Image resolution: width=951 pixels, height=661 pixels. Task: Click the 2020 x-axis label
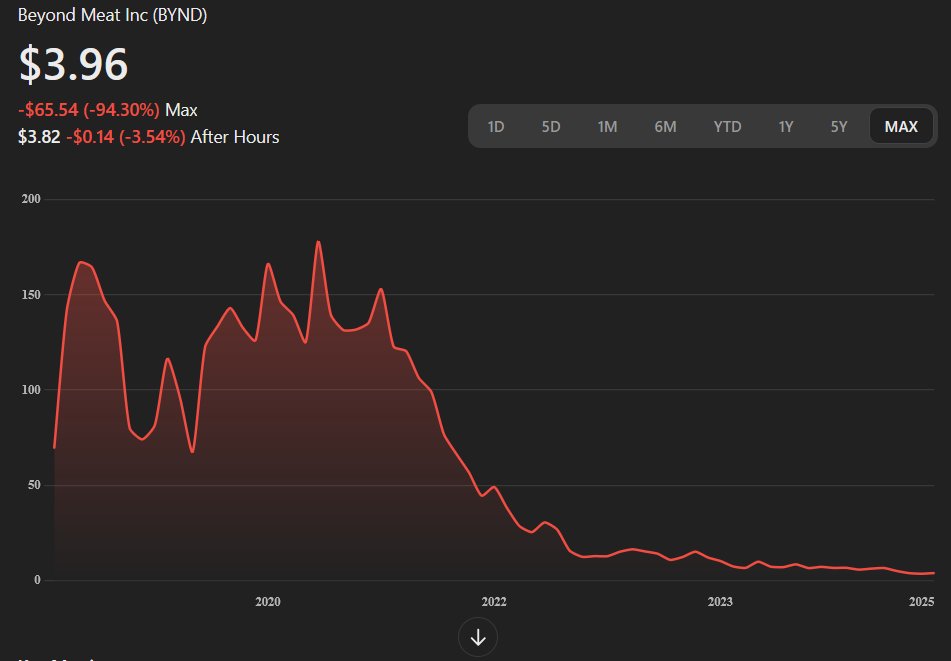tap(267, 602)
